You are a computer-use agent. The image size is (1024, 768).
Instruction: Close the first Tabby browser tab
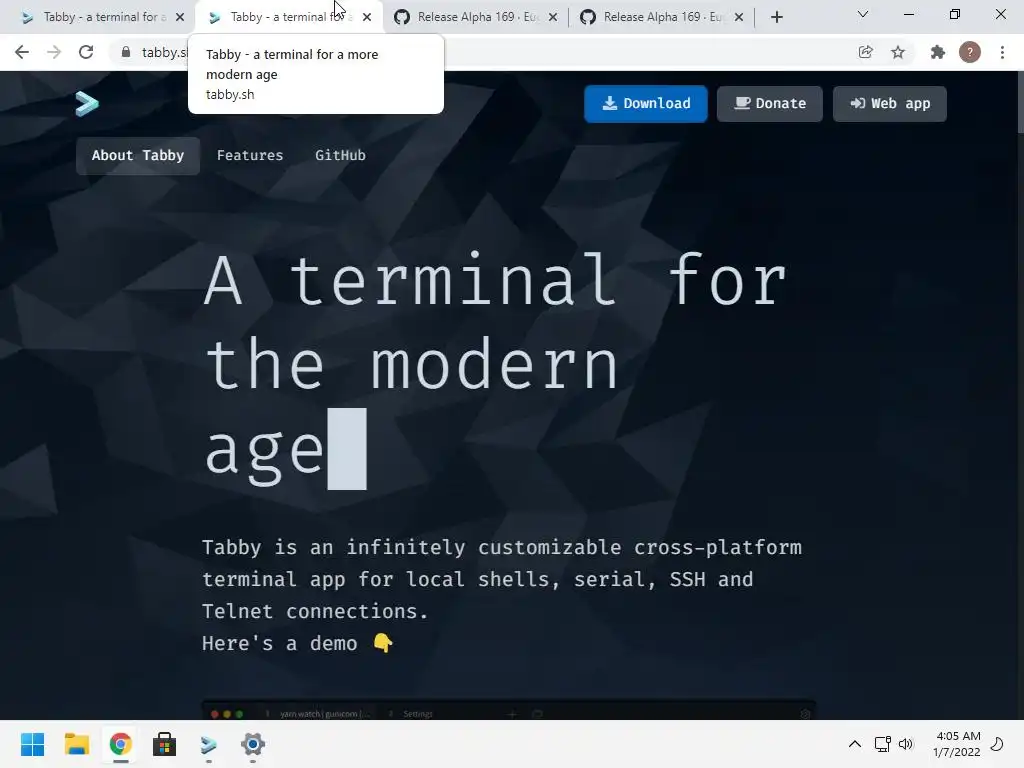pyautogui.click(x=180, y=17)
